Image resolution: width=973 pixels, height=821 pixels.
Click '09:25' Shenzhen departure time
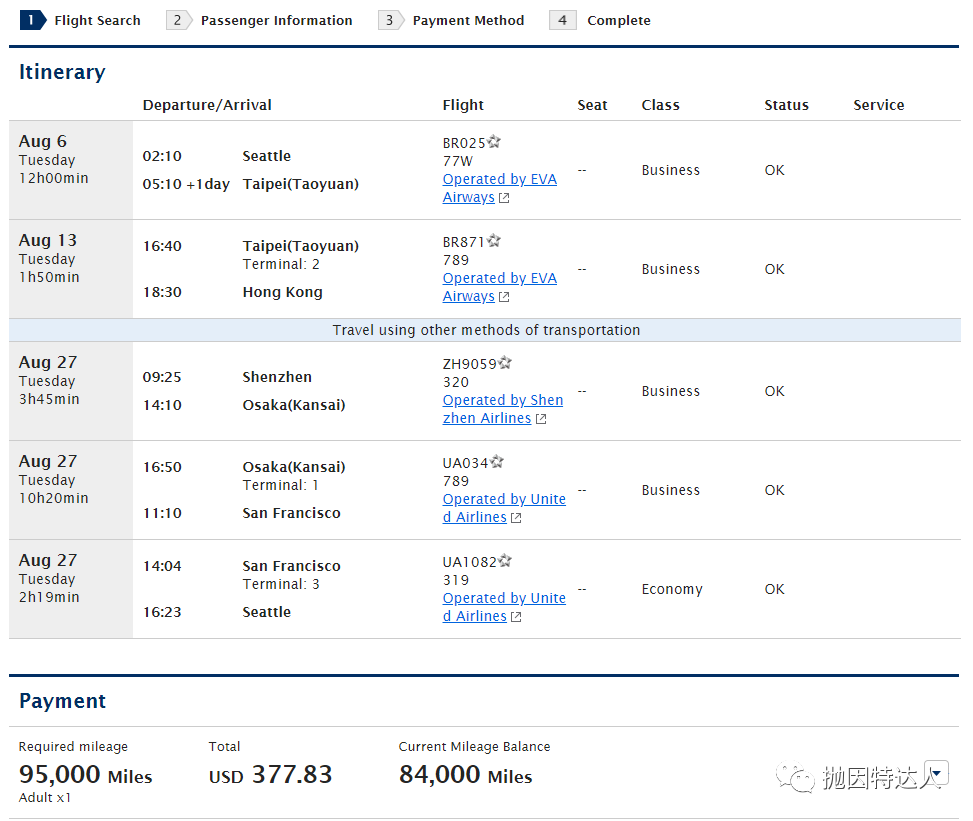point(162,377)
